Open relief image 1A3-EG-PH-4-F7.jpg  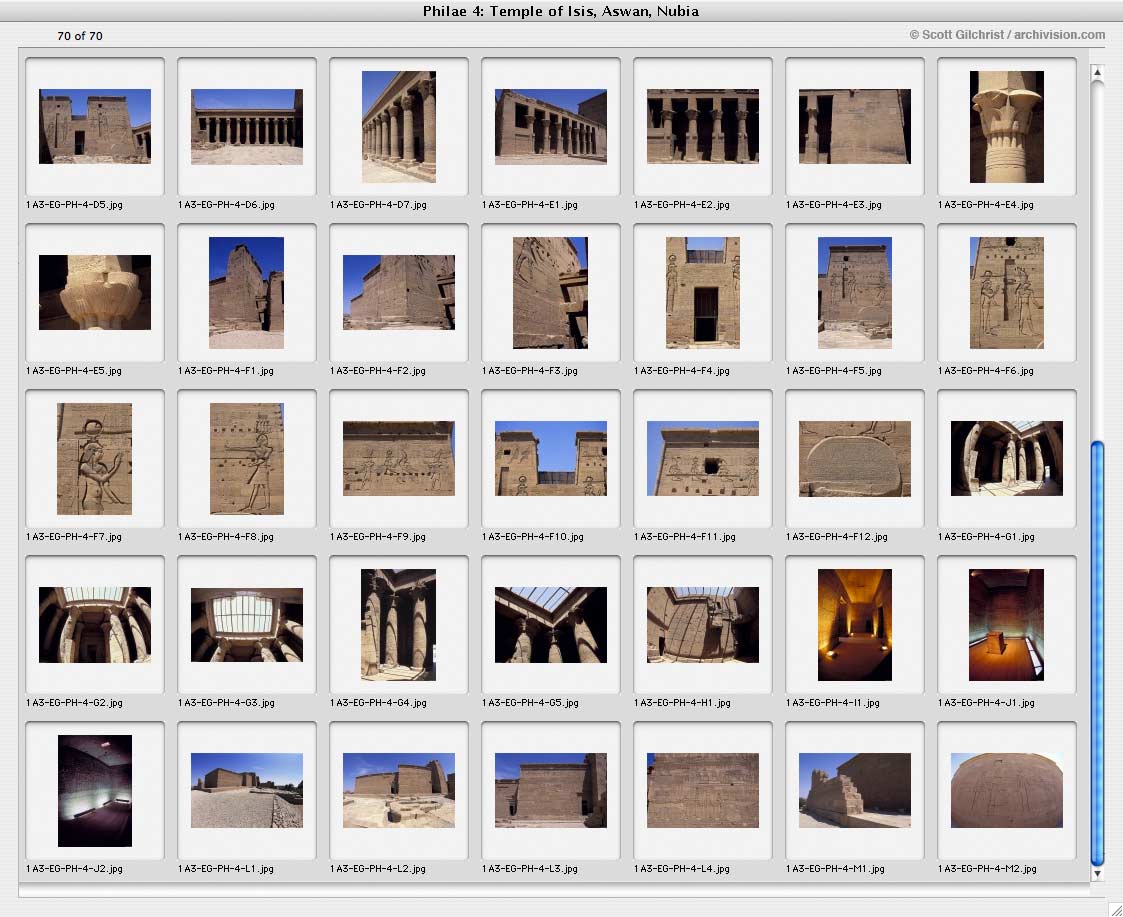click(x=95, y=458)
